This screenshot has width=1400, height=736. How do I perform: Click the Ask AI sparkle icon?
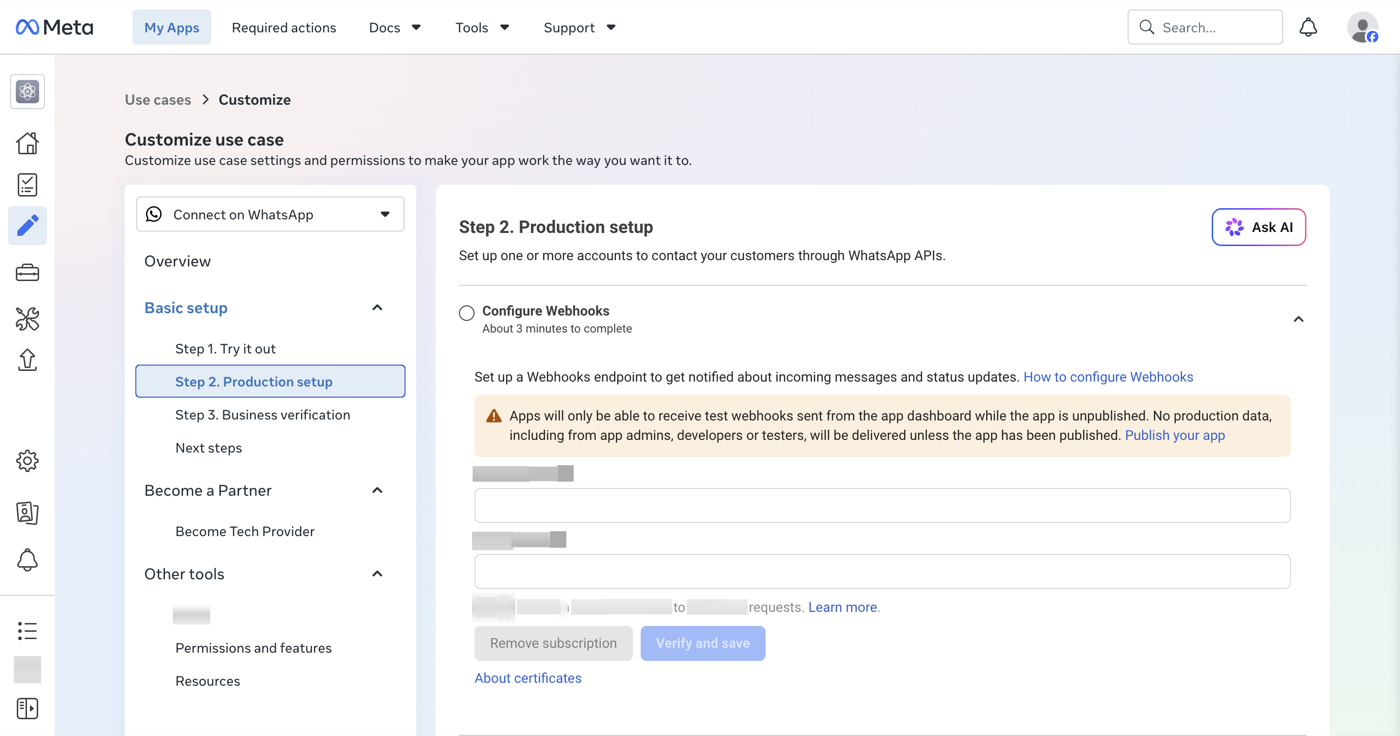(1234, 227)
